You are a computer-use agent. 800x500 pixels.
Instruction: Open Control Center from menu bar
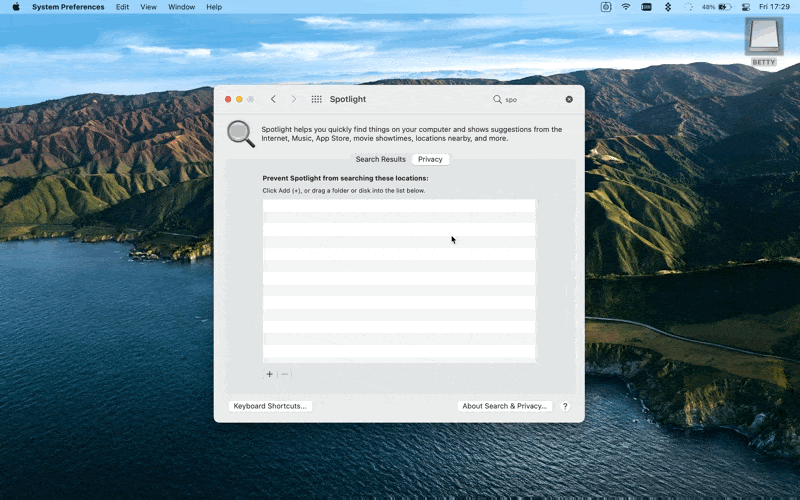pyautogui.click(x=745, y=7)
